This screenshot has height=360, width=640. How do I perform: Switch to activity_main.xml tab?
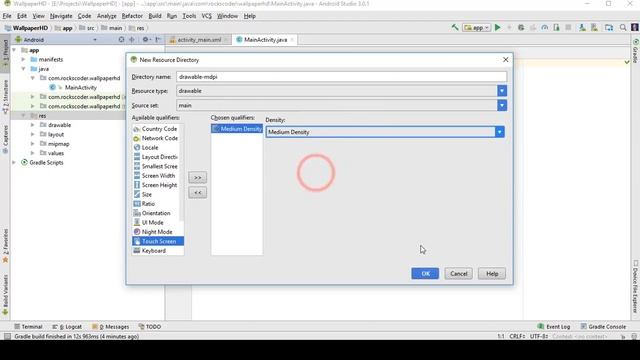(198, 40)
